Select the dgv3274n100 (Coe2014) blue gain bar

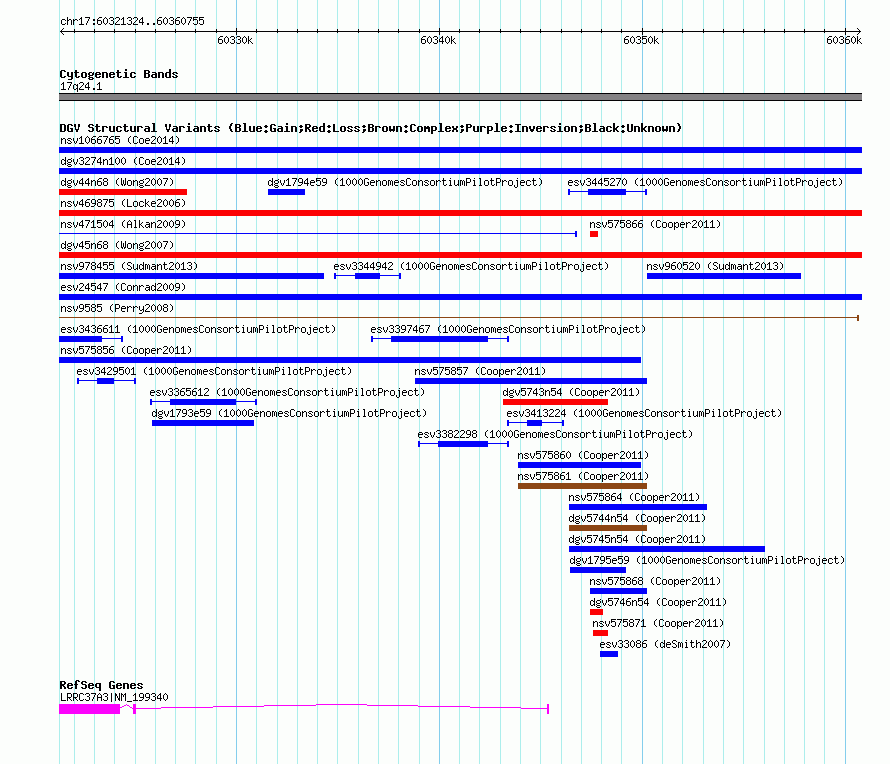(460, 171)
